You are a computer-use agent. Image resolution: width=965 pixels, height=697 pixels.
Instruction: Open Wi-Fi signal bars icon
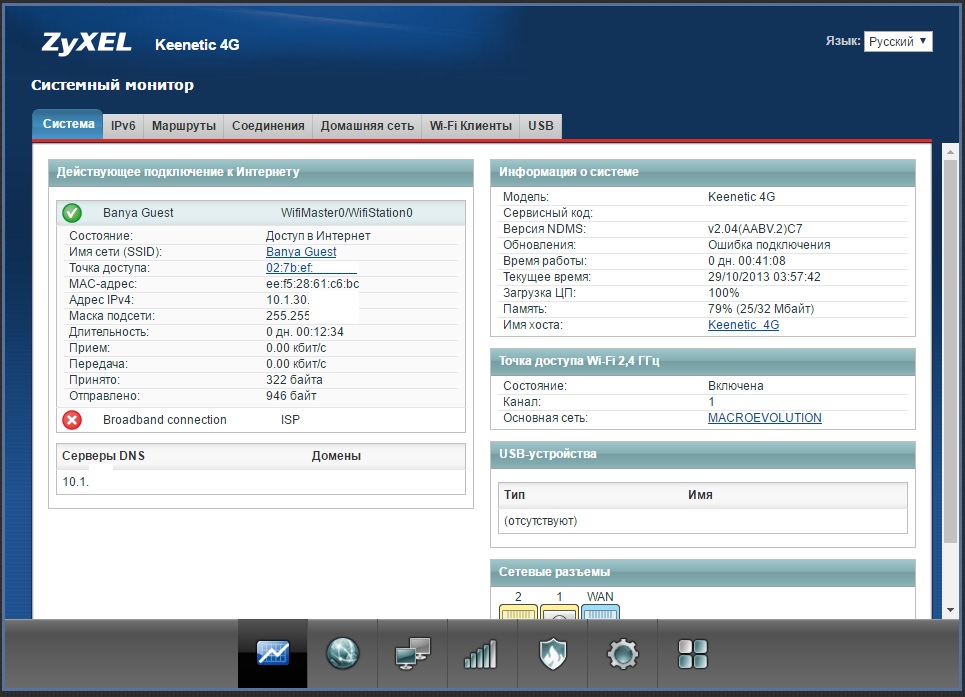pyautogui.click(x=481, y=654)
